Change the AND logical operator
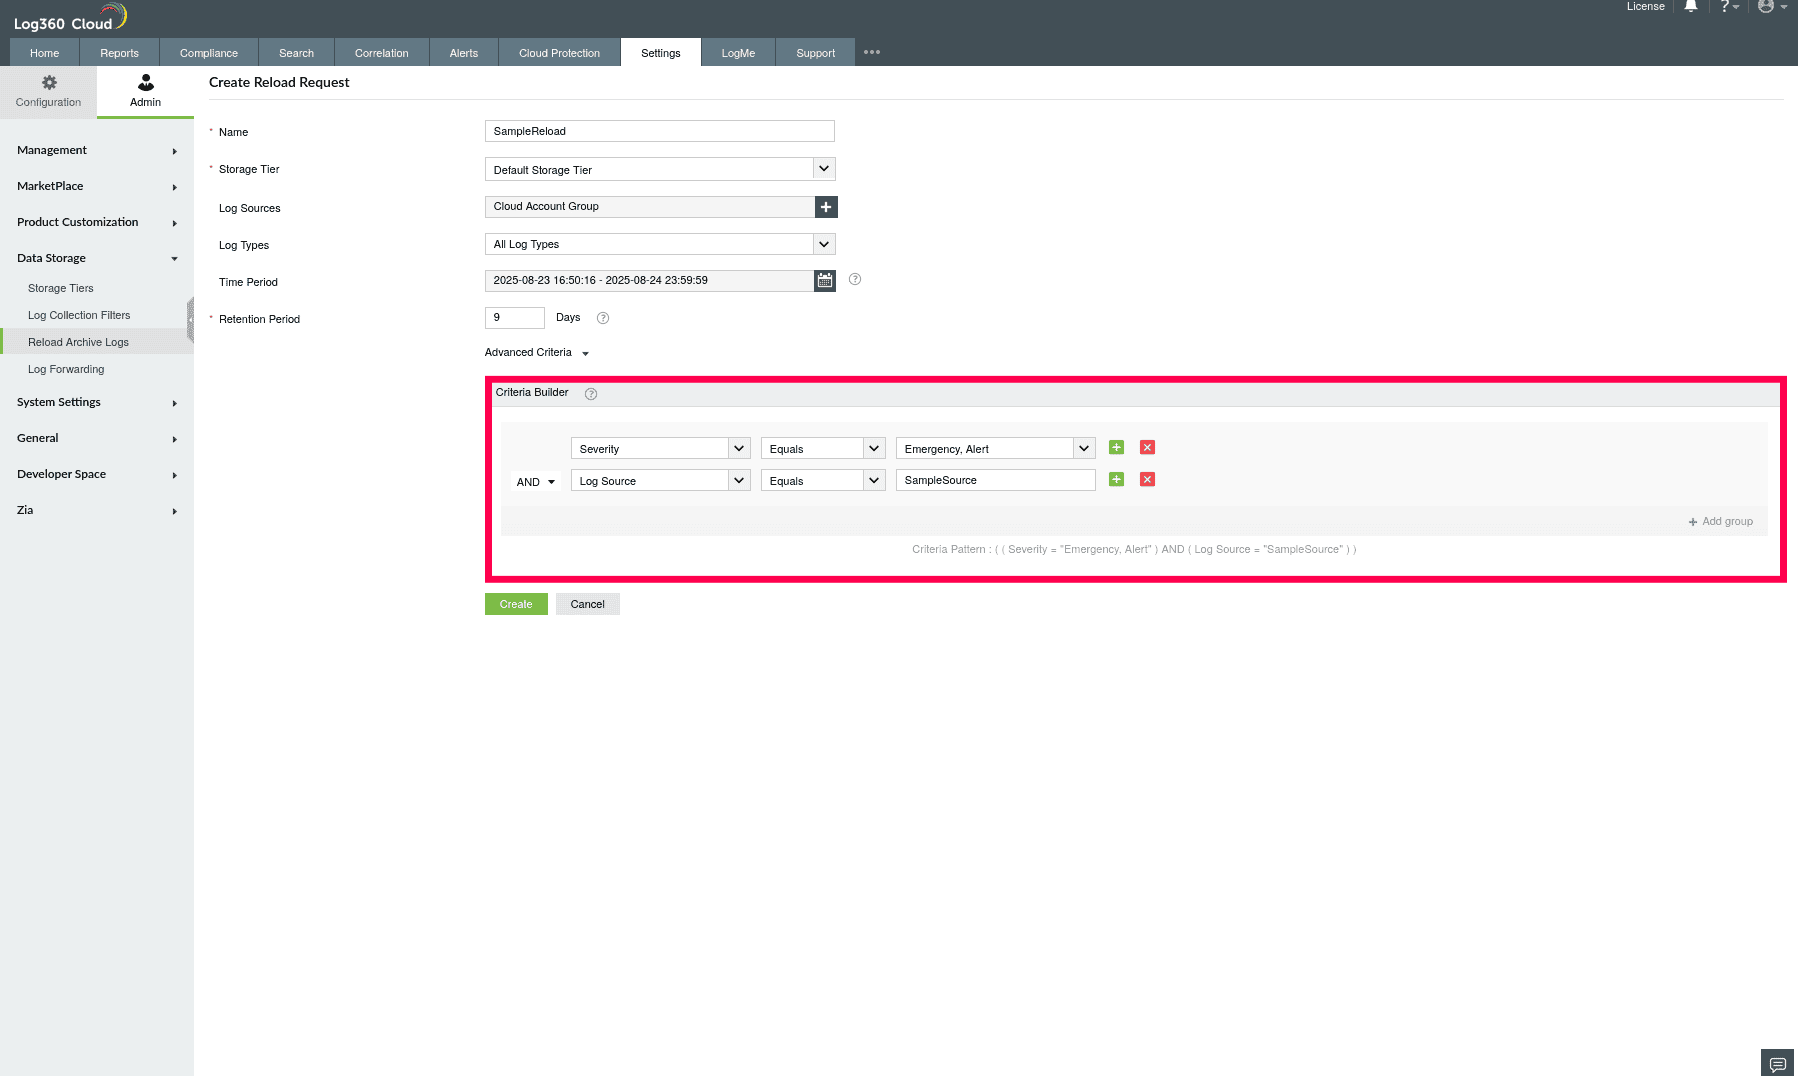This screenshot has width=1798, height=1076. point(535,482)
